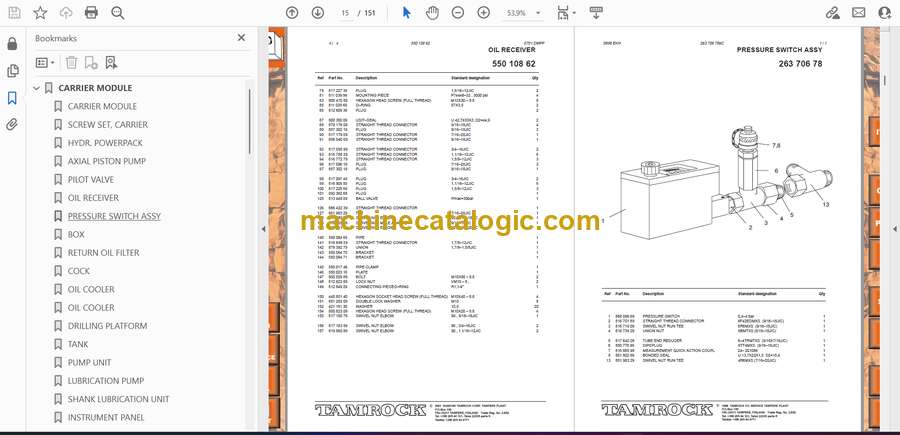Screen dimensions: 900x435
Task: Click the cloud upload icon
Action: coord(66,13)
